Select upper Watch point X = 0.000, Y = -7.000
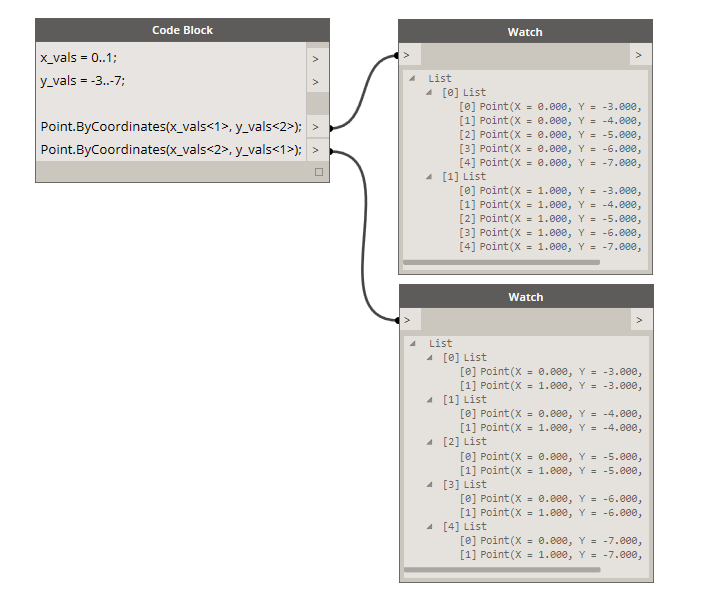 pyautogui.click(x=550, y=163)
